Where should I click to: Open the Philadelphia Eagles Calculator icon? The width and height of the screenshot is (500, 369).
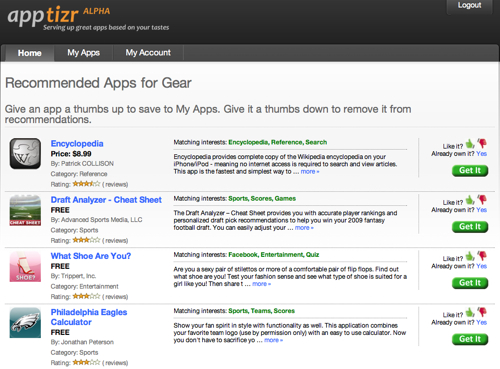pos(25,323)
